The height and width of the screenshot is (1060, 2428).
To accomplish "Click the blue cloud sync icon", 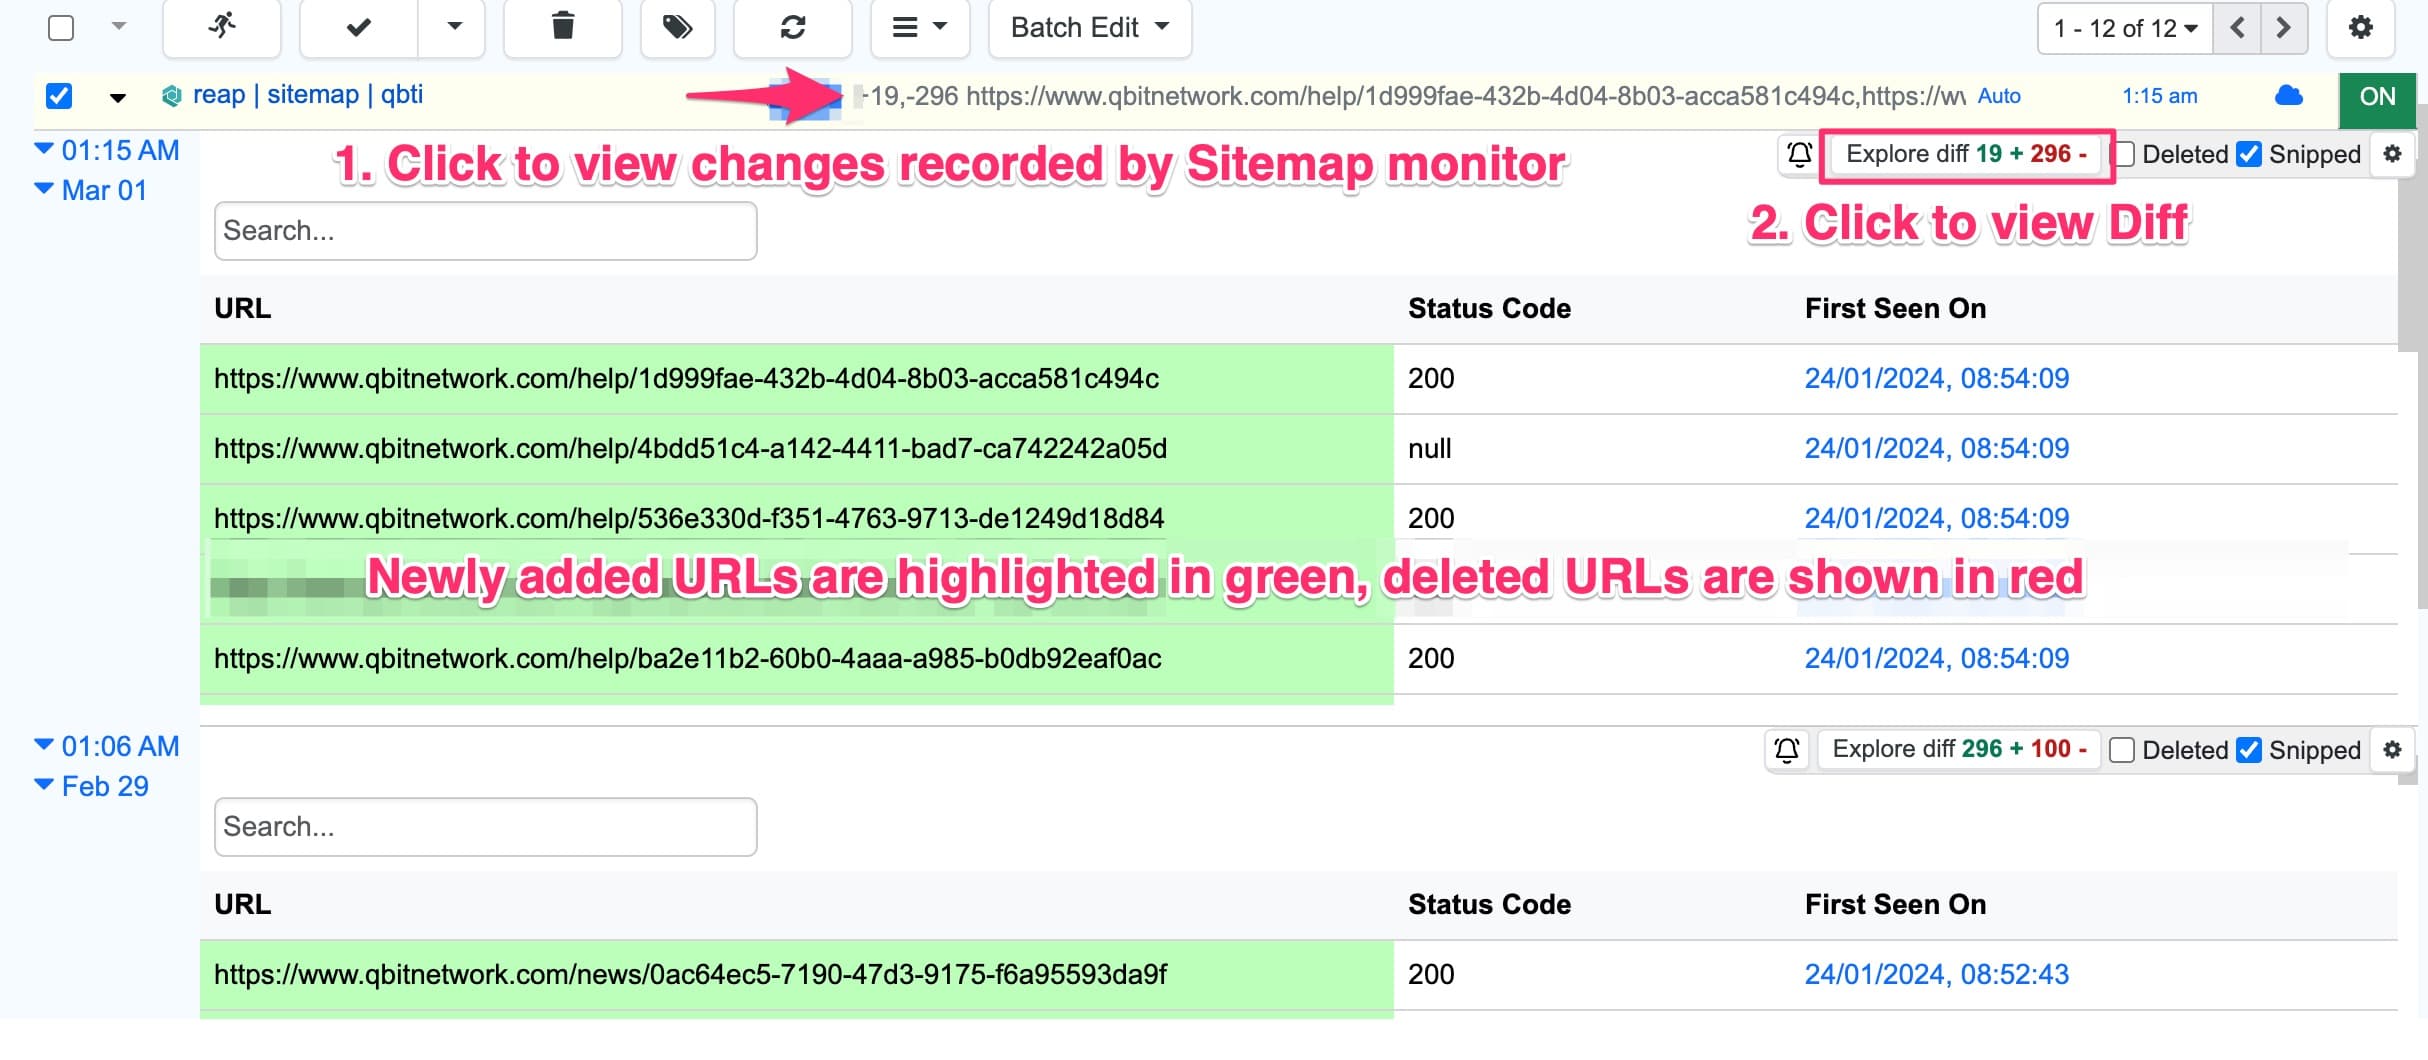I will [2288, 96].
